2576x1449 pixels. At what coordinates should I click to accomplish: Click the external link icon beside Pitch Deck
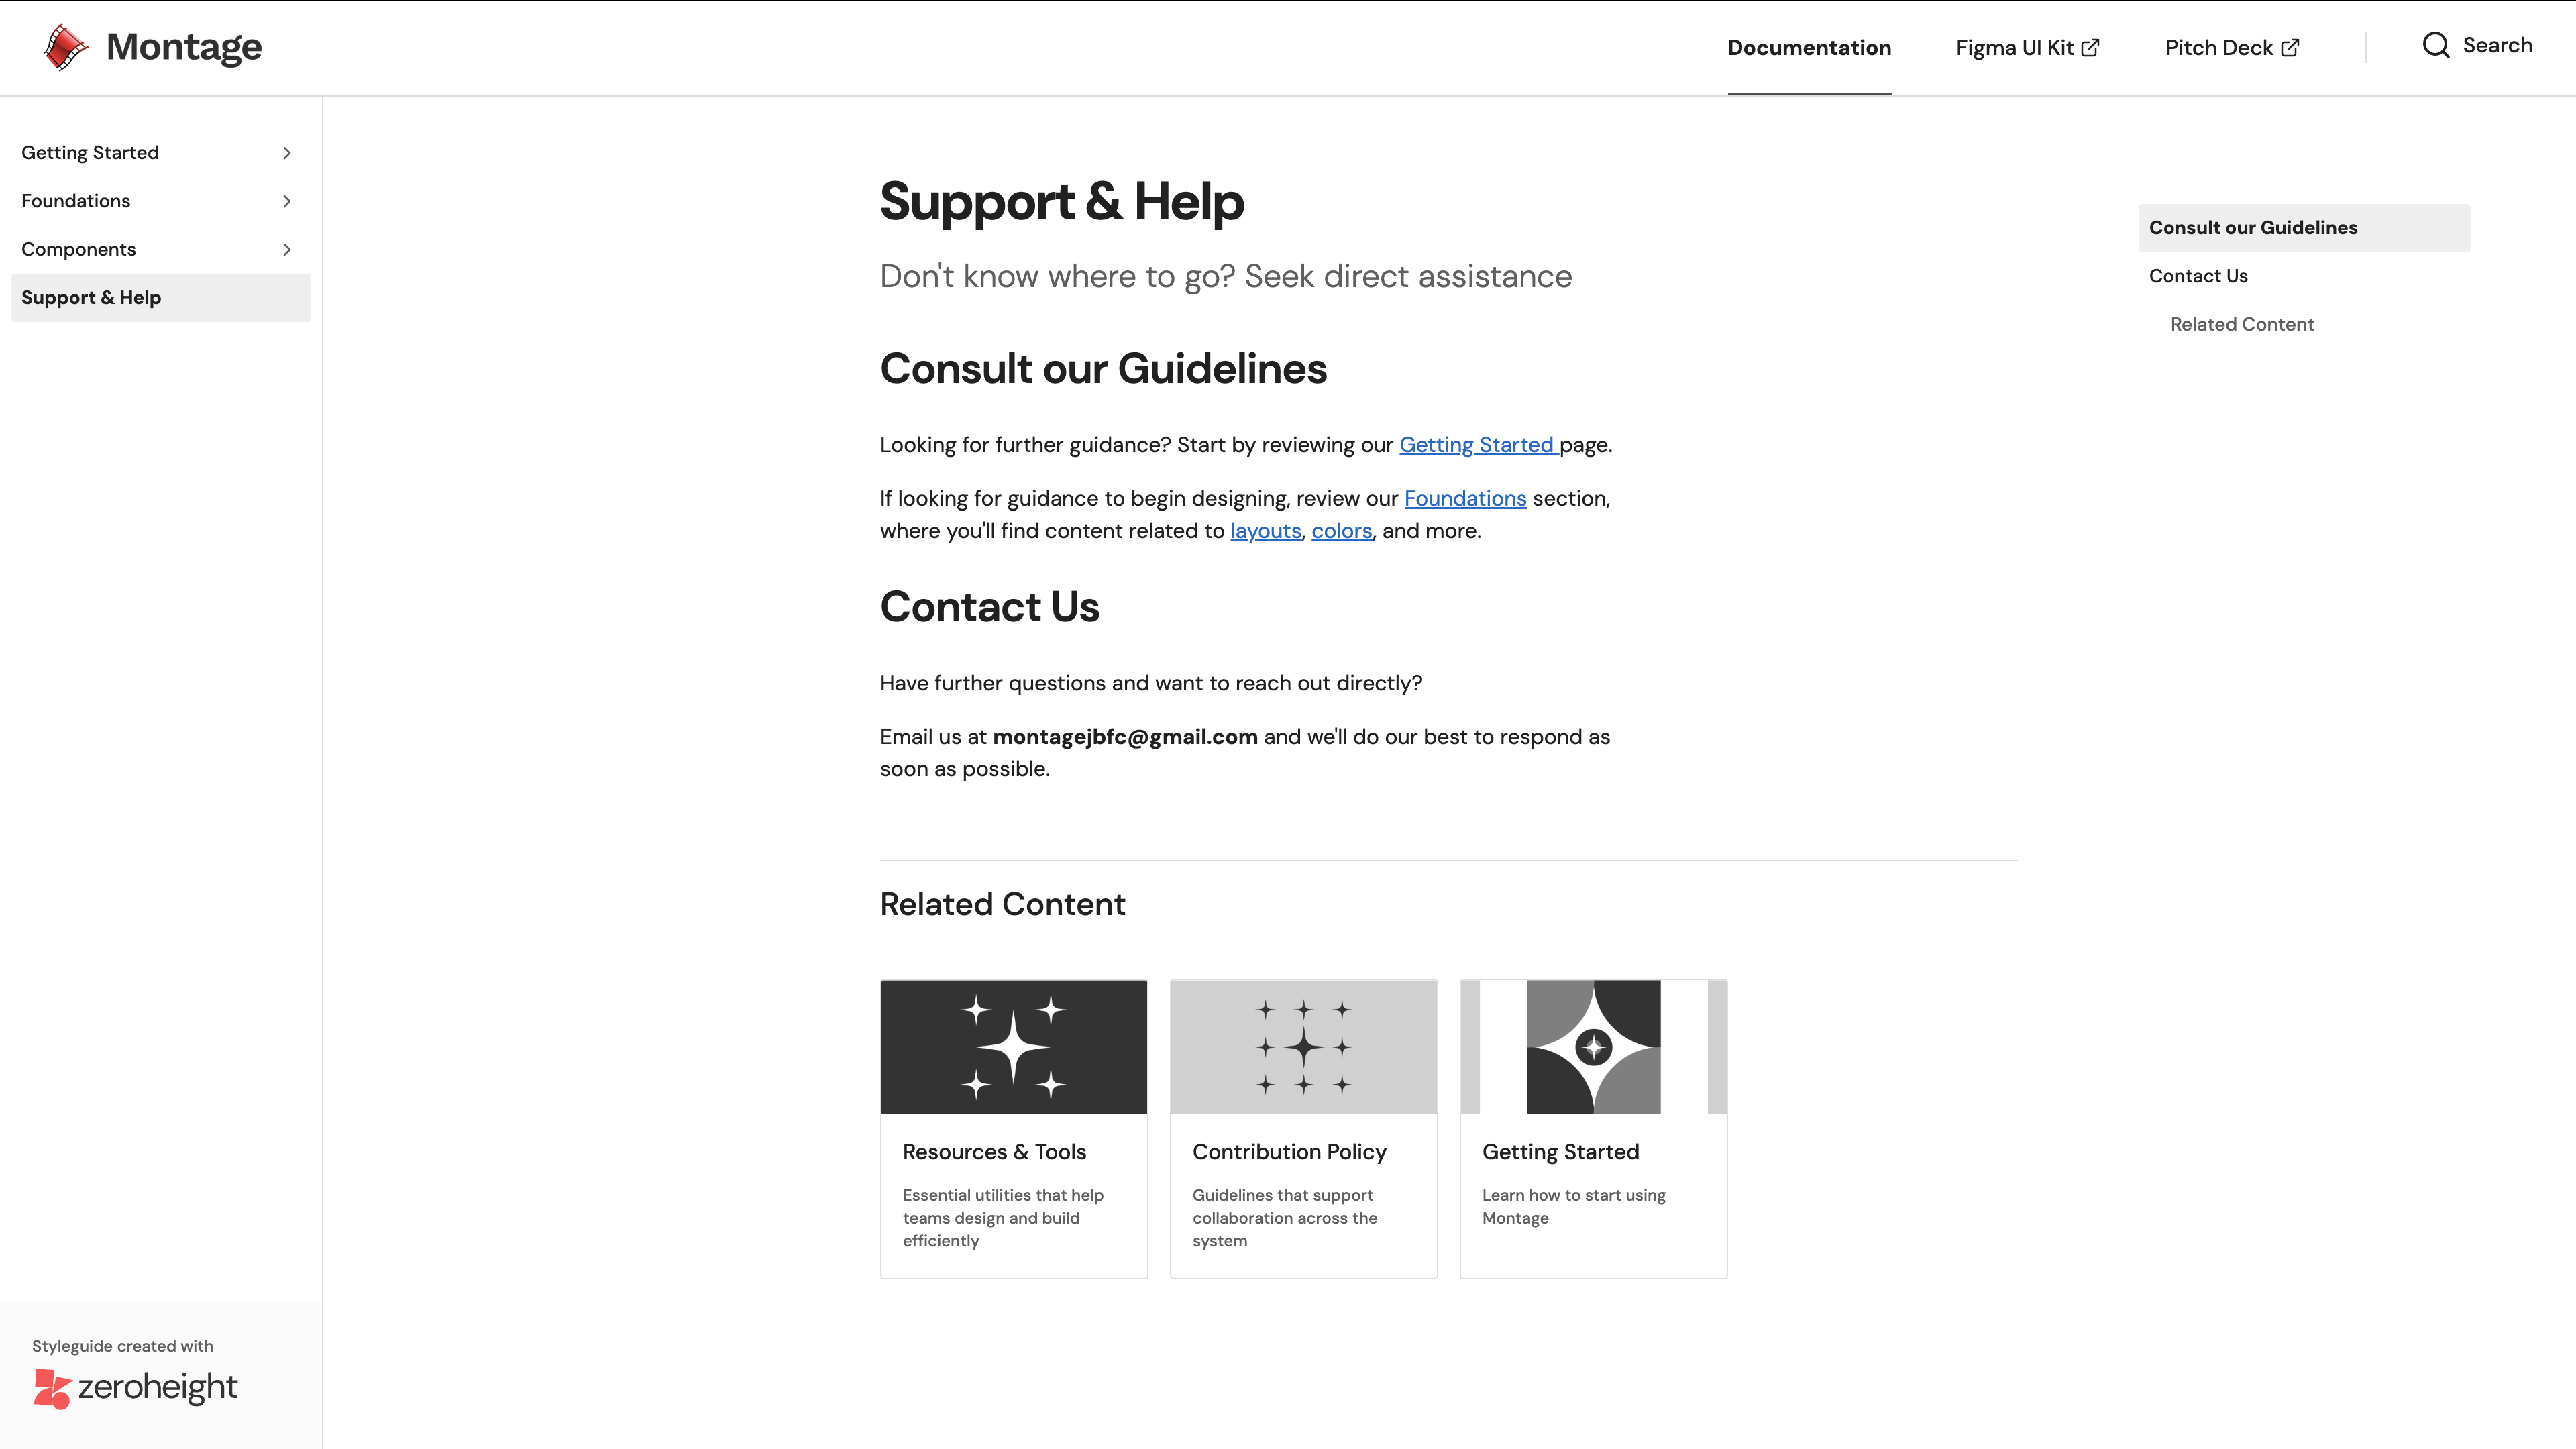2291,47
